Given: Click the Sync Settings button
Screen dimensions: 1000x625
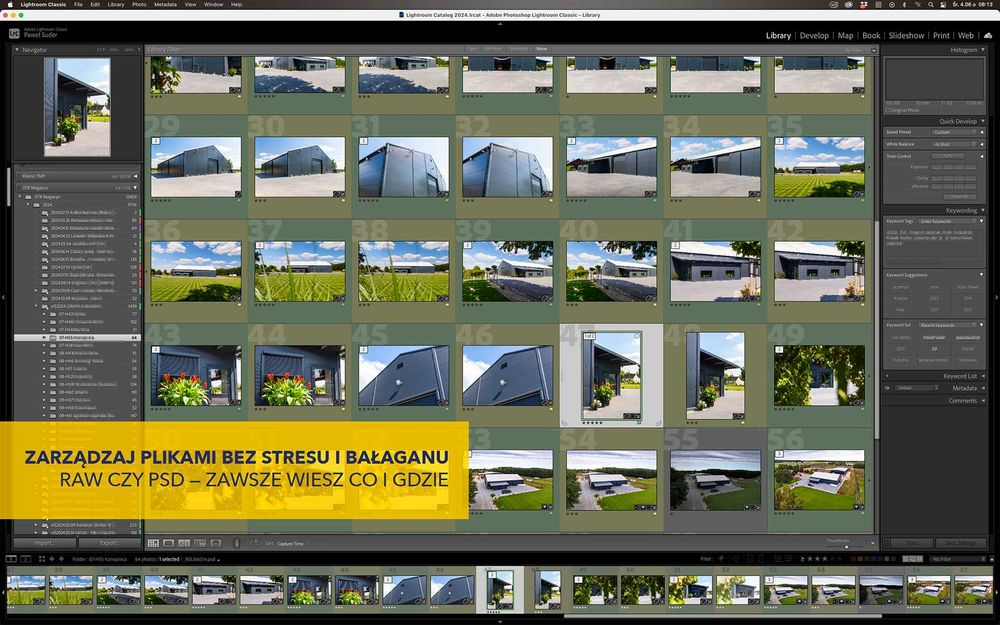Looking at the screenshot, I should point(960,543).
